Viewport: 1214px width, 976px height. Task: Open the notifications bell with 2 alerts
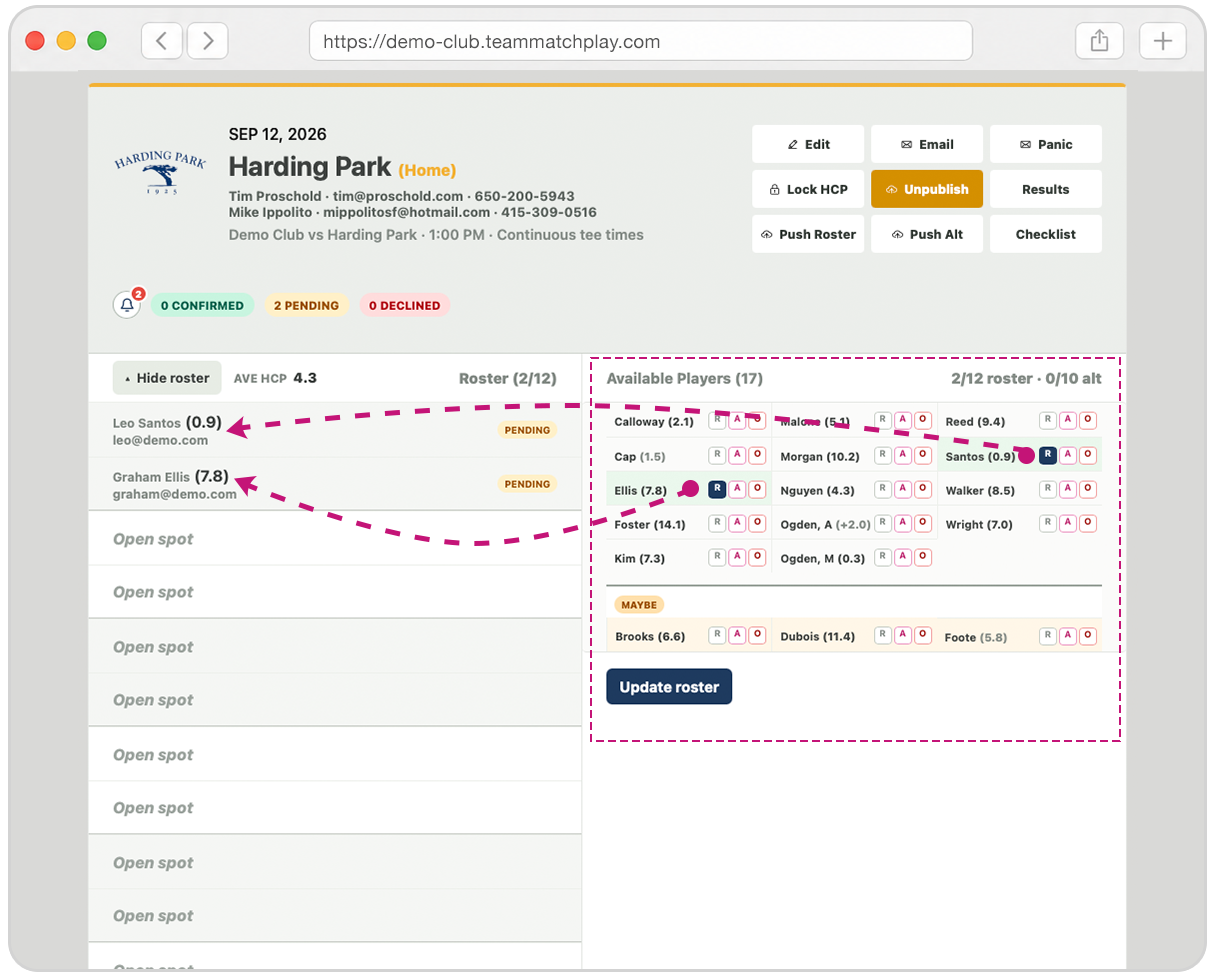(127, 305)
